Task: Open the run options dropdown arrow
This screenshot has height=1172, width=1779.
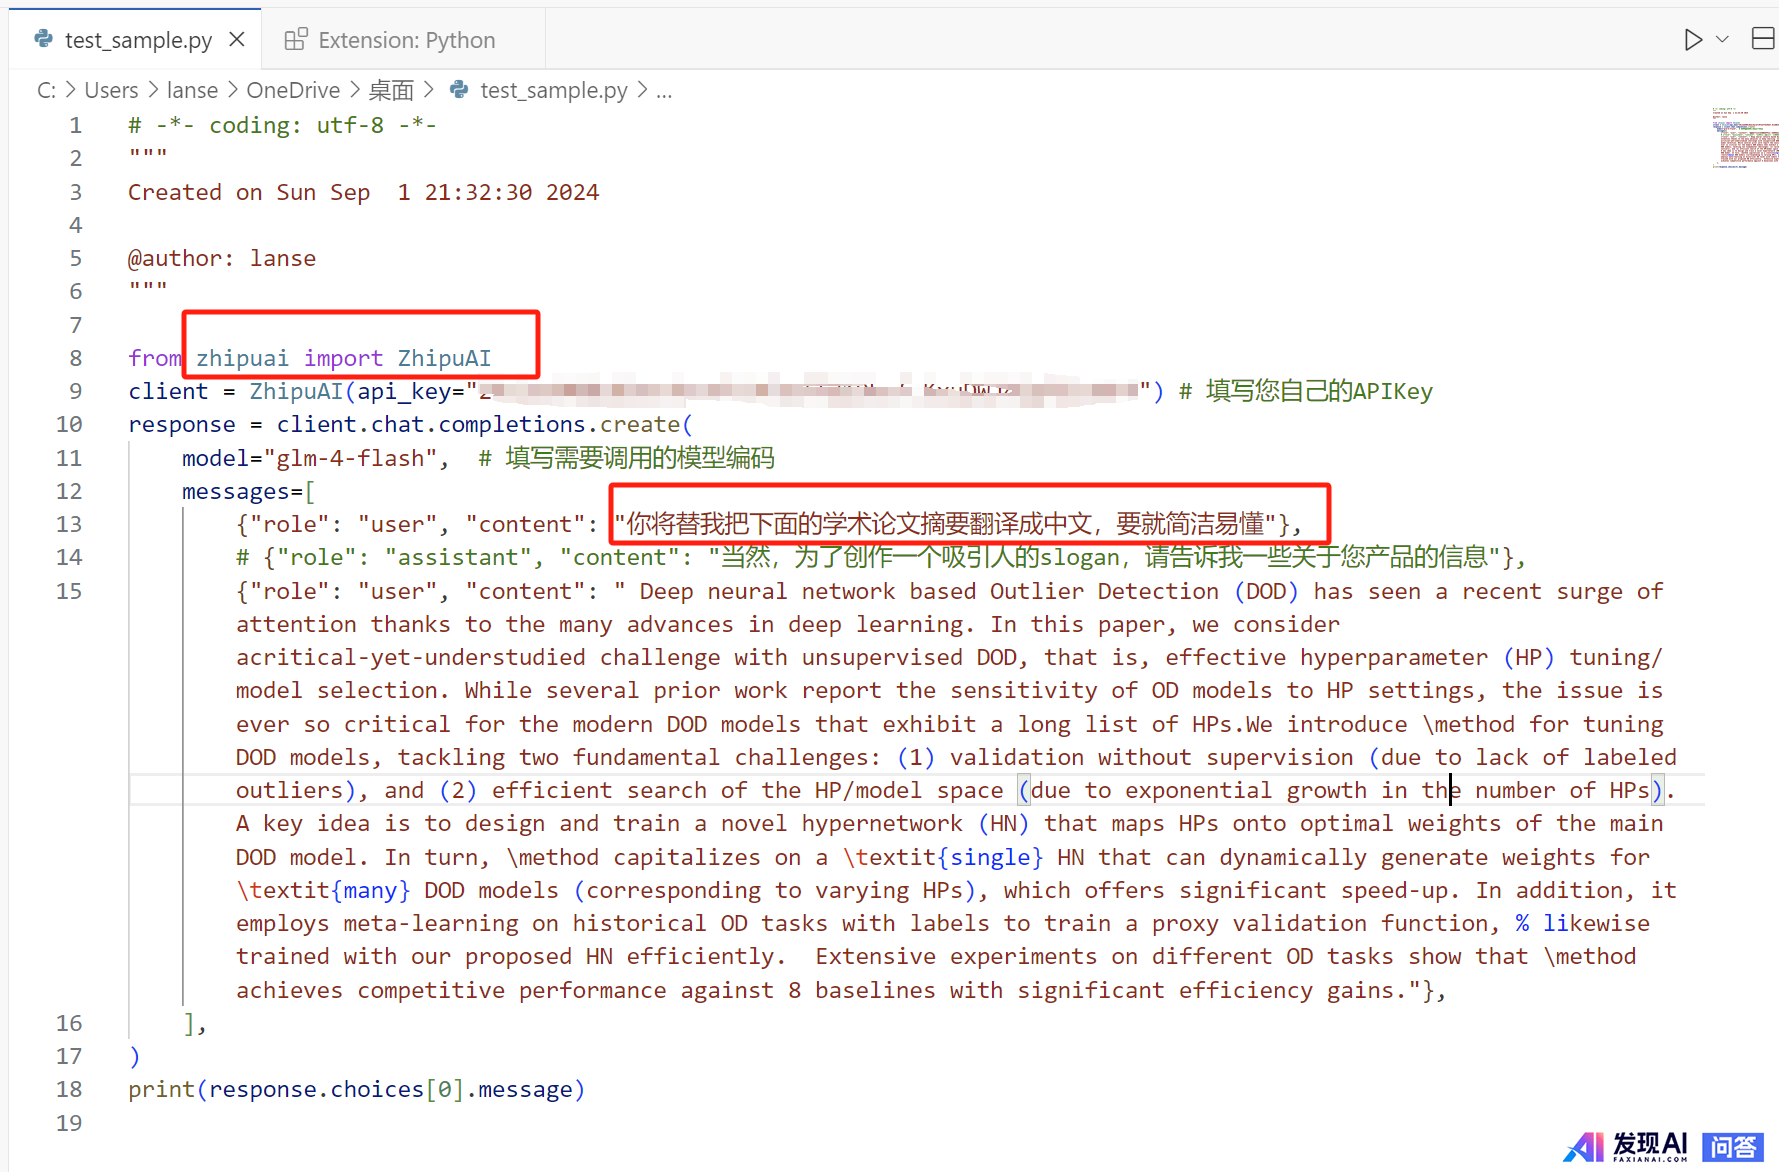Action: click(1722, 40)
